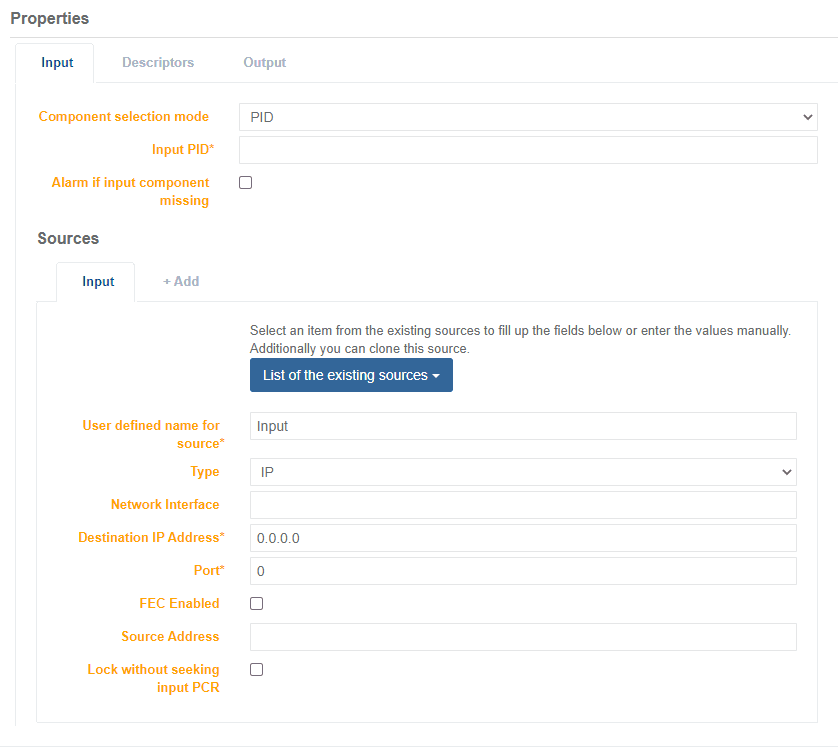Click the List of the existing sources button
Image resolution: width=838 pixels, height=753 pixels.
[x=351, y=374]
